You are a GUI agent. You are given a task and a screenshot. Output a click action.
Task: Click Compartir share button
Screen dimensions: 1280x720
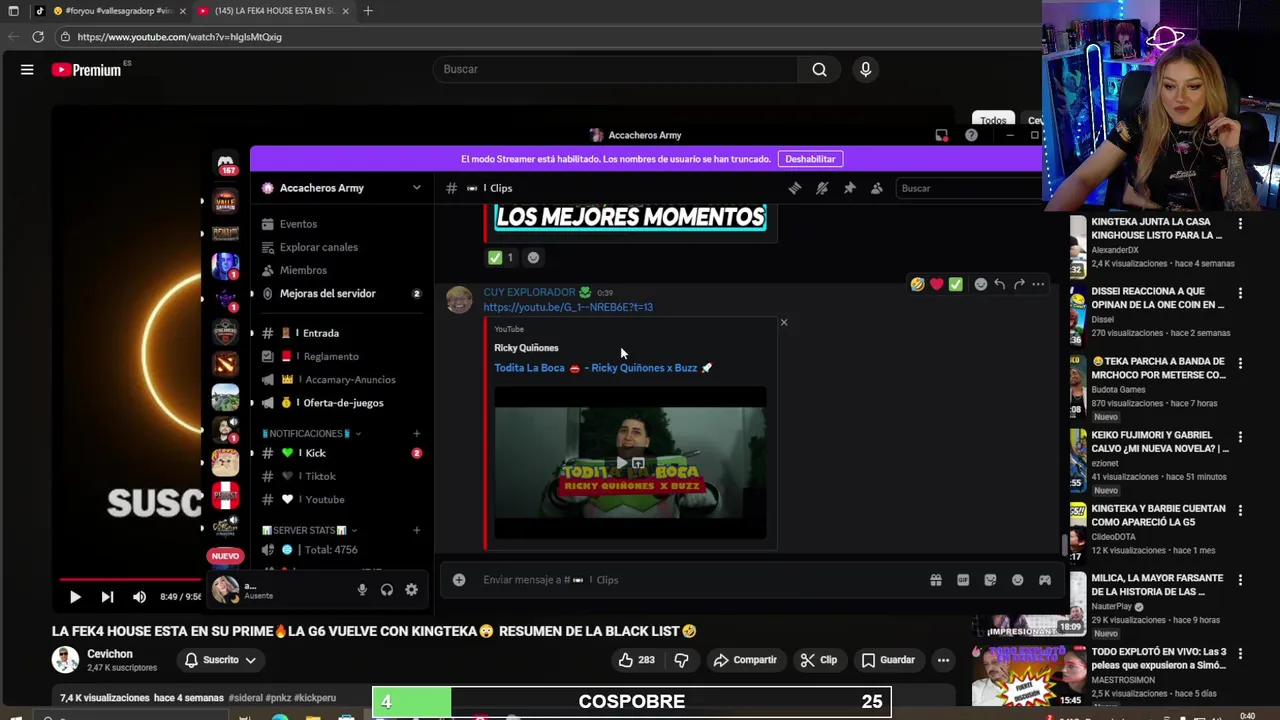[745, 660]
